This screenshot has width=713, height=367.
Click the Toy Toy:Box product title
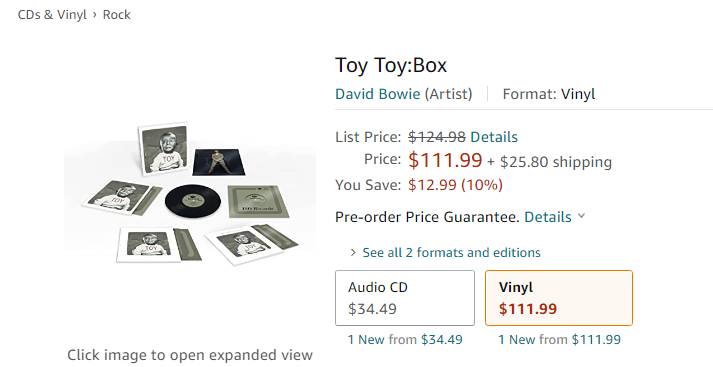tap(391, 65)
